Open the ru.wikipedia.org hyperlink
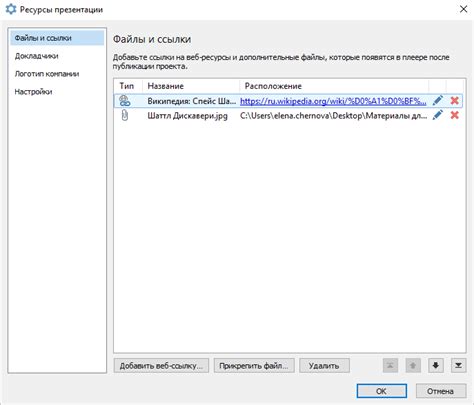 333,101
